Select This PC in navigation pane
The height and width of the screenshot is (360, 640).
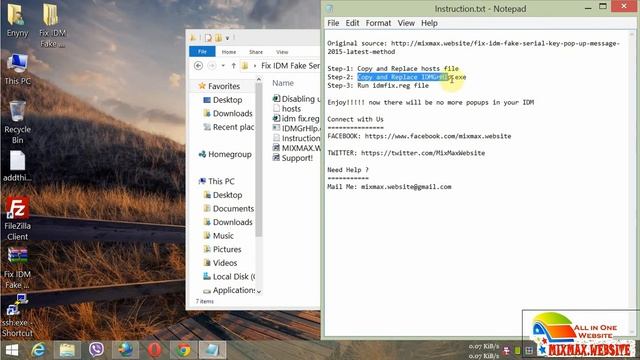216,181
